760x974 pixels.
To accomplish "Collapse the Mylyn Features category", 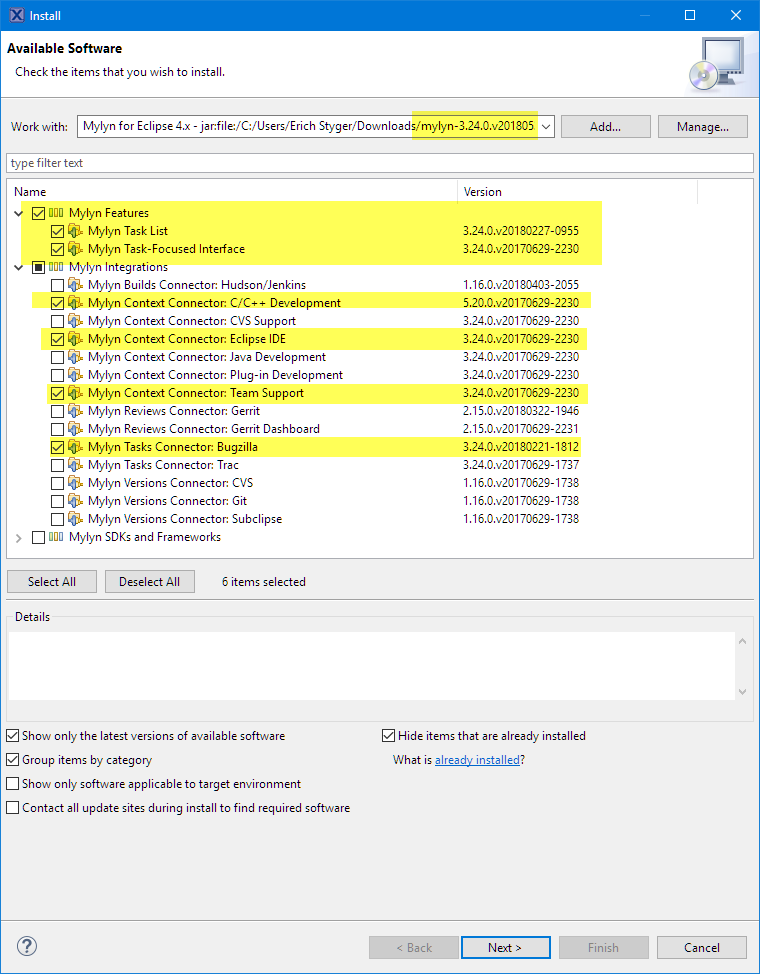I will pos(19,213).
